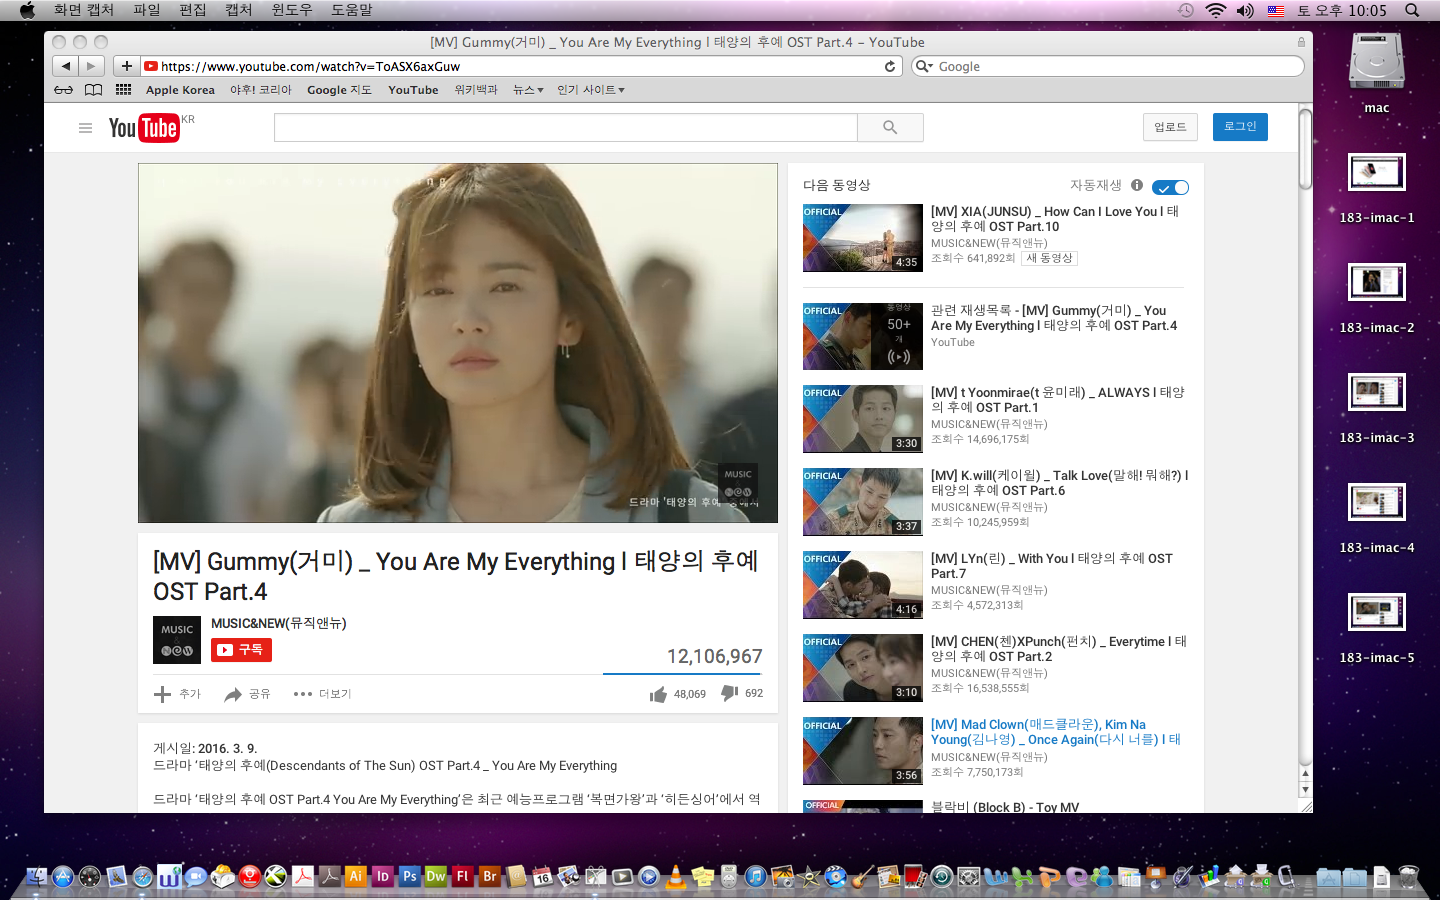The height and width of the screenshot is (900, 1440).
Task: Expand the 인기 사이트 bookmarks dropdown
Action: [x=590, y=90]
